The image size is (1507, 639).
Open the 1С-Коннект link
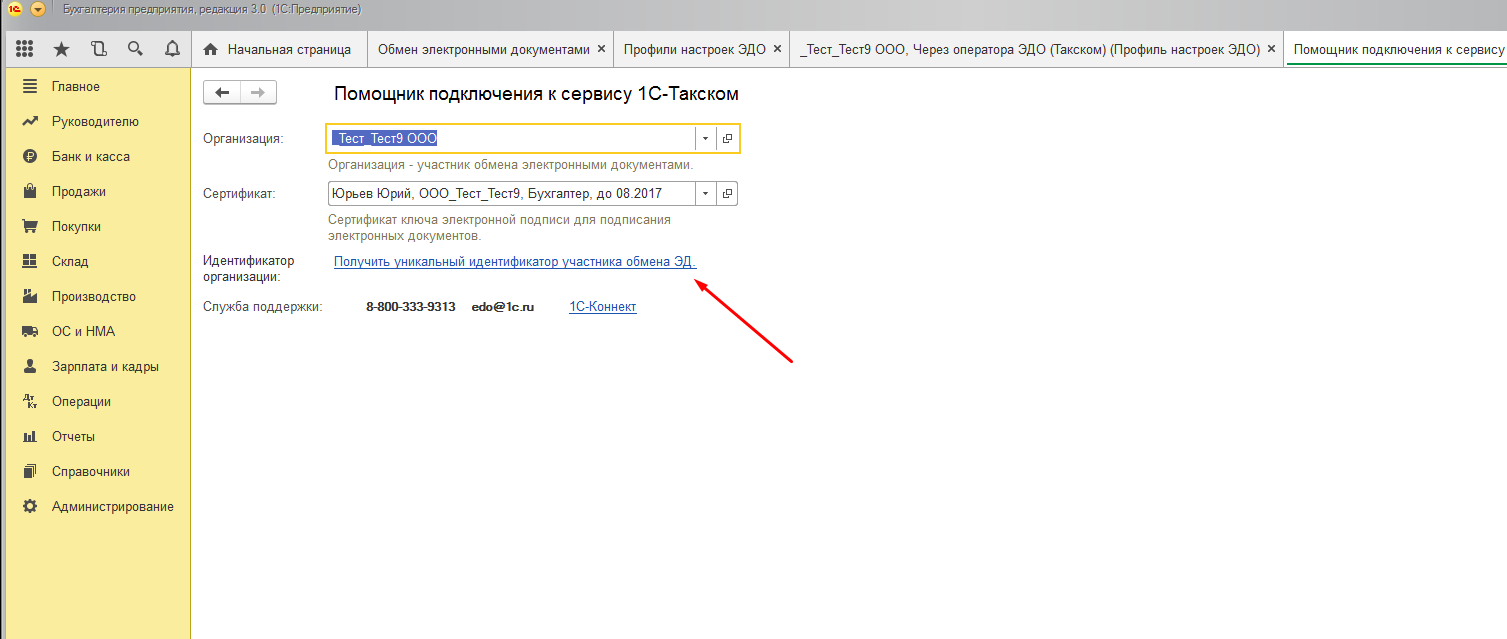click(603, 307)
